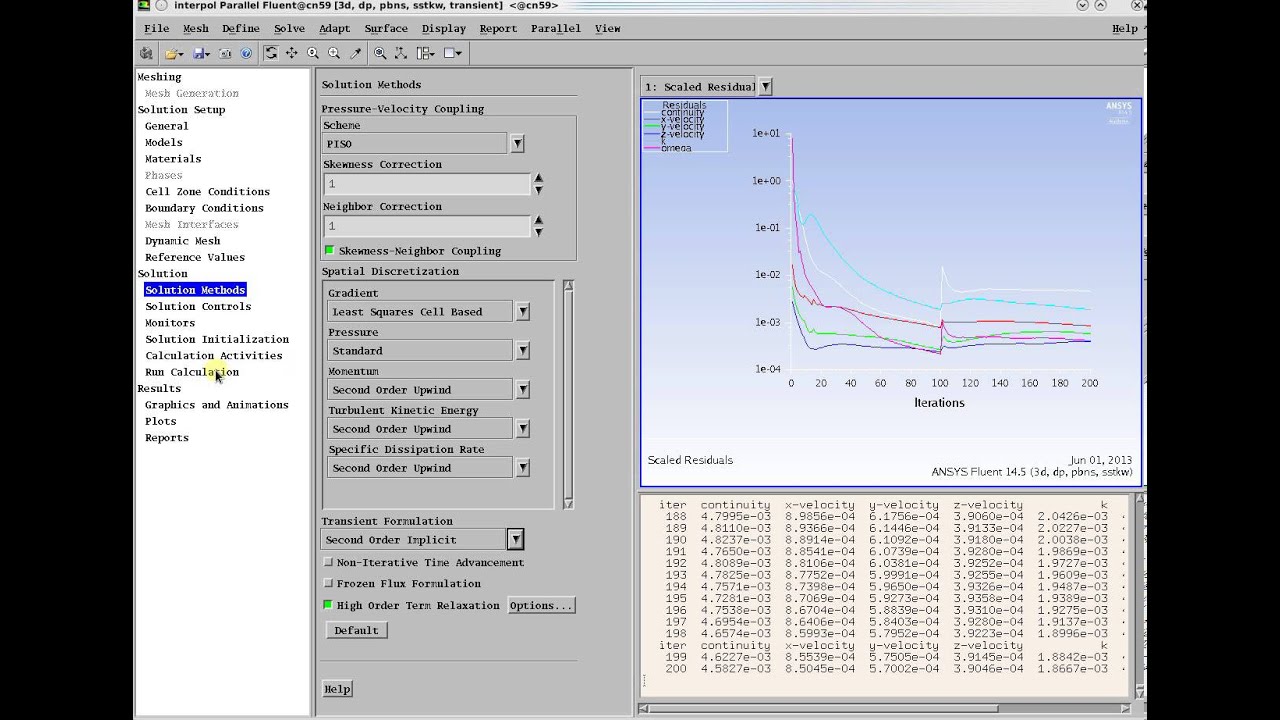The height and width of the screenshot is (720, 1280).
Task: Select Solution Controls
Action: 198,306
